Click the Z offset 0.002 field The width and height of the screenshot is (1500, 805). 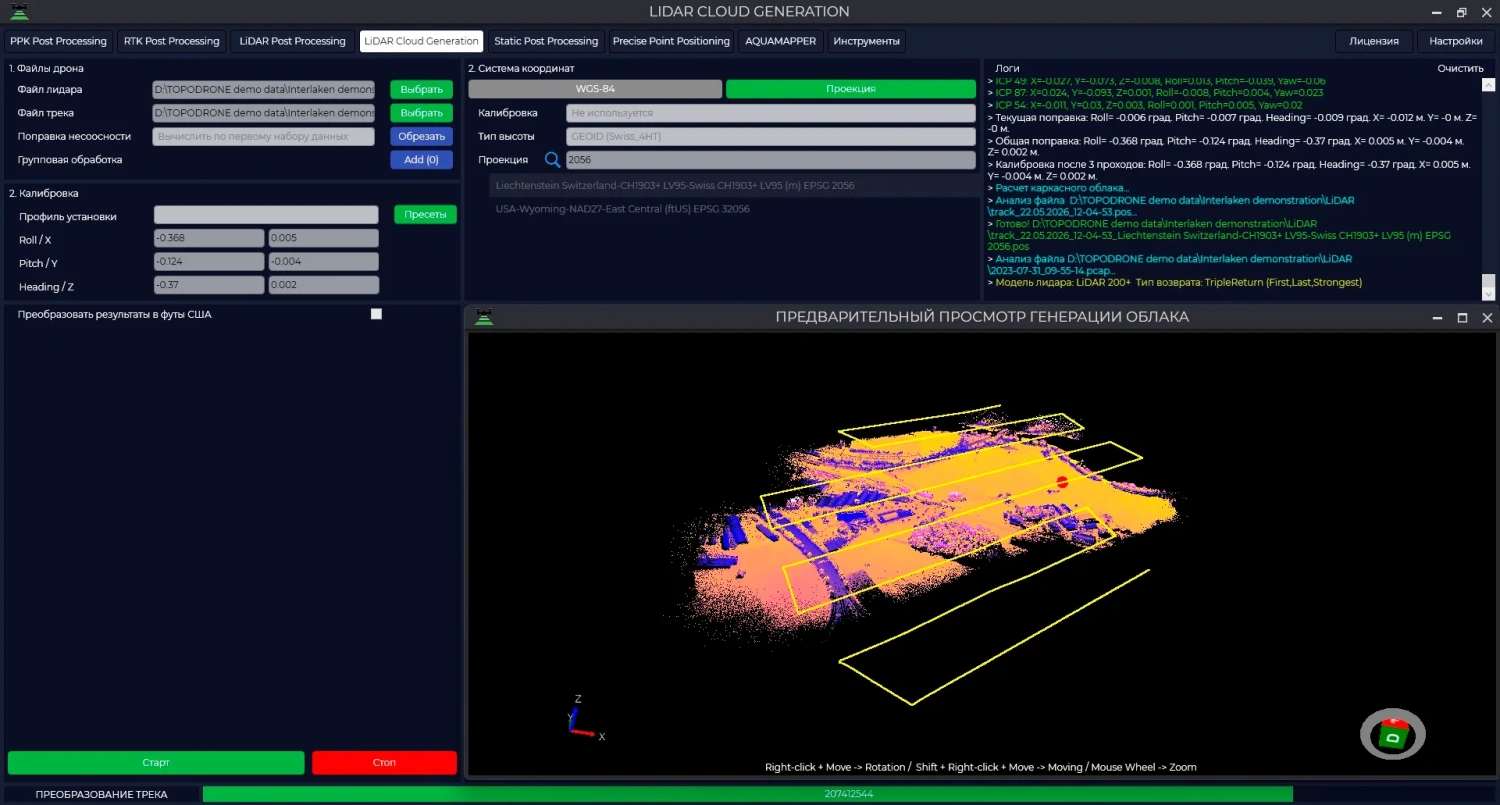[x=324, y=286]
